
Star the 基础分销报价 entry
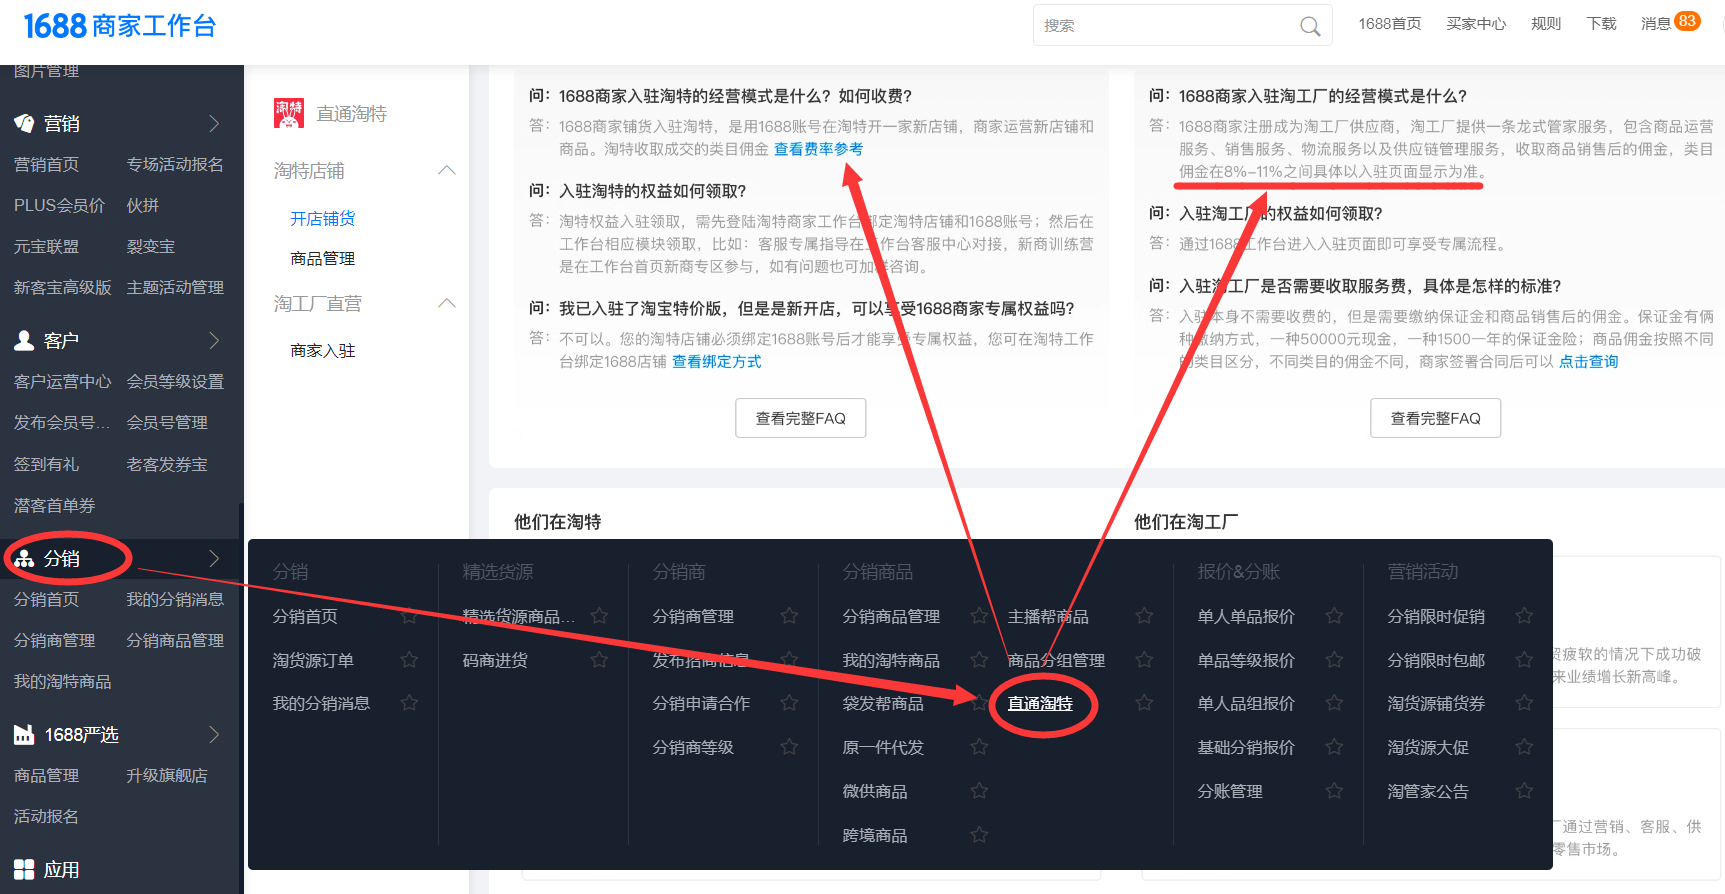[1334, 747]
